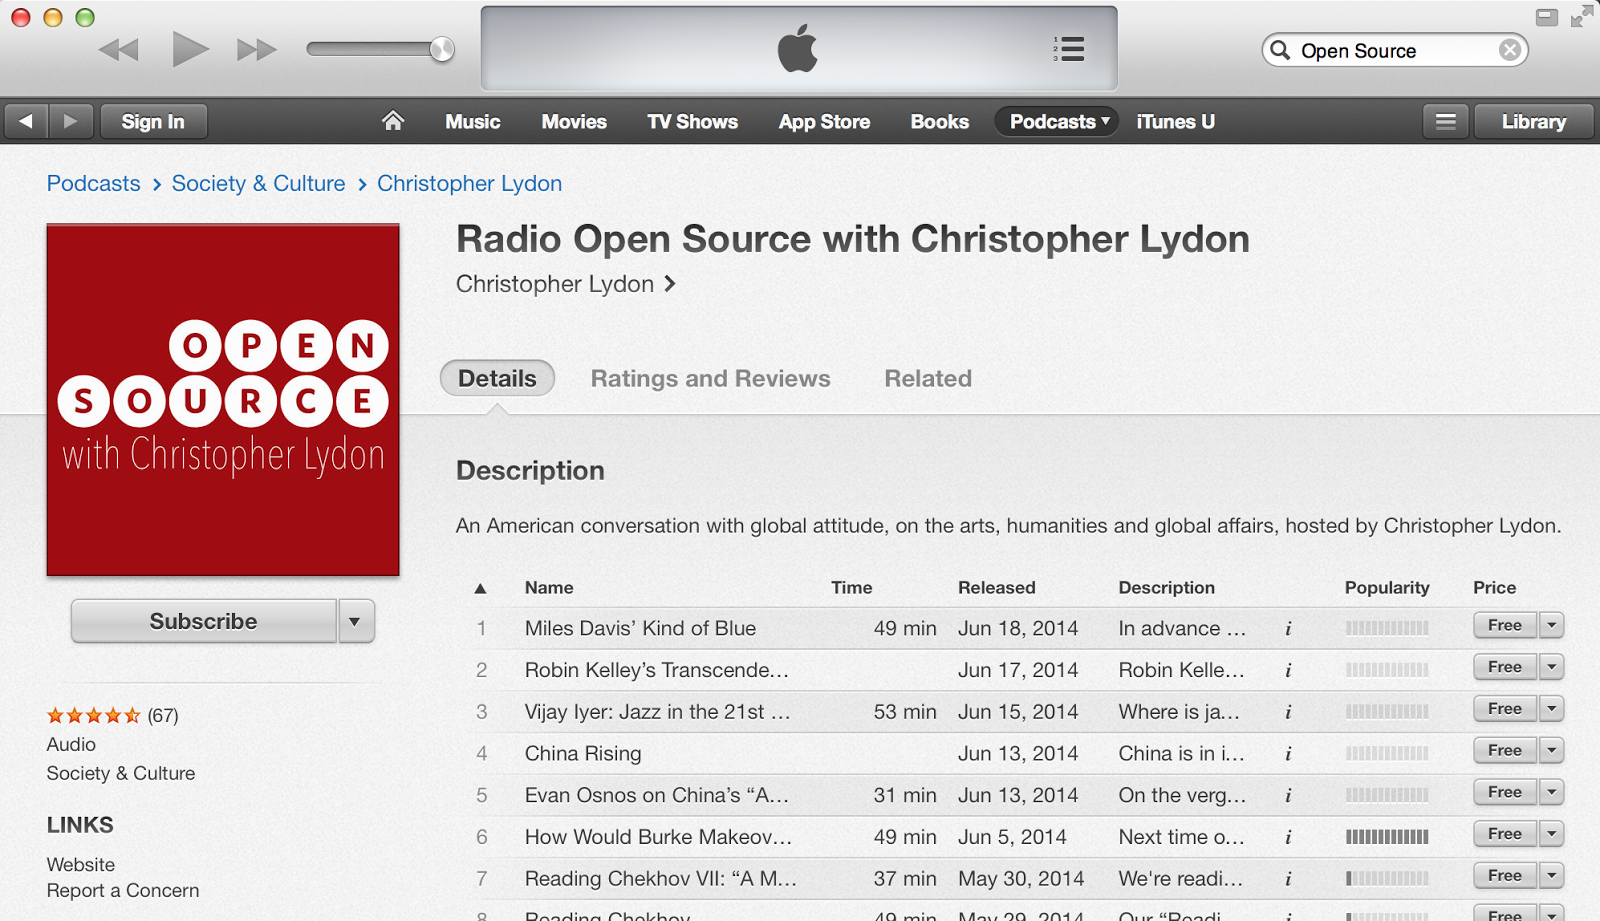1600x921 pixels.
Task: Open the iTunes U section
Action: pos(1176,121)
